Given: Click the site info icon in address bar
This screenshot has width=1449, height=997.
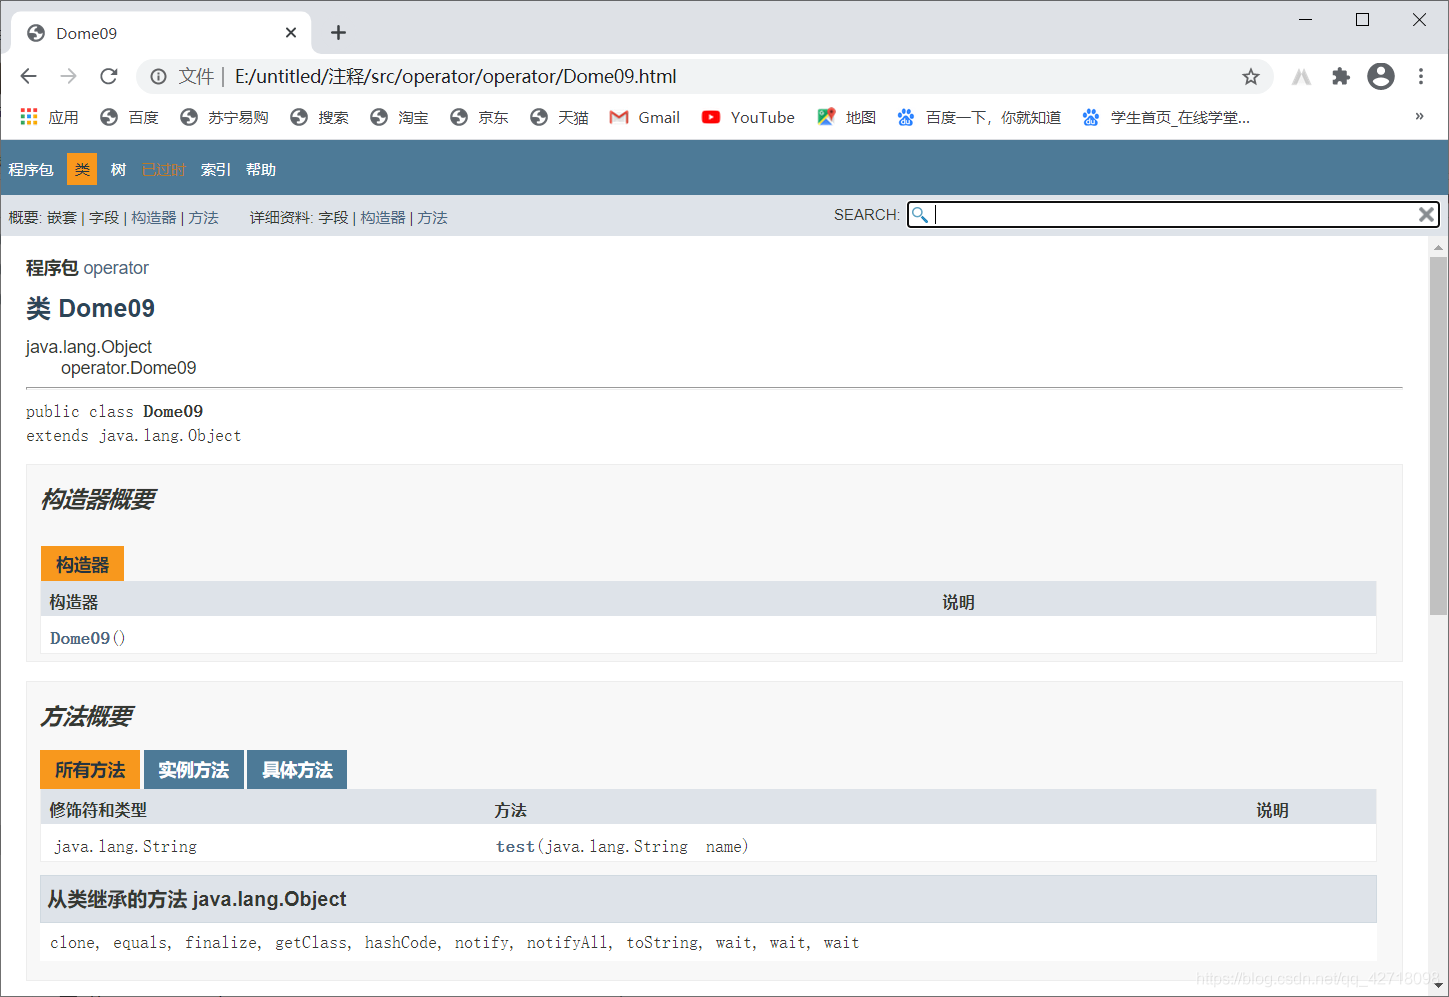Looking at the screenshot, I should pos(158,76).
